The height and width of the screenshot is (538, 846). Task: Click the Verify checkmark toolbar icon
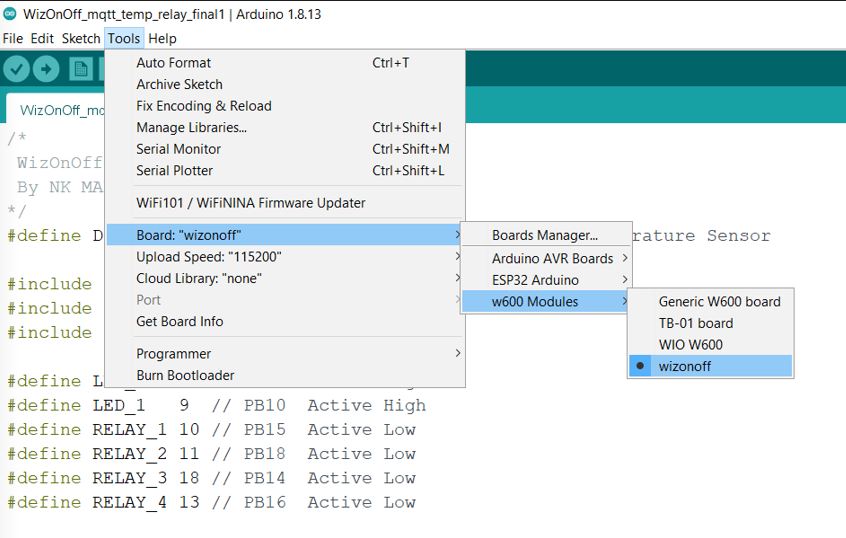[x=17, y=68]
